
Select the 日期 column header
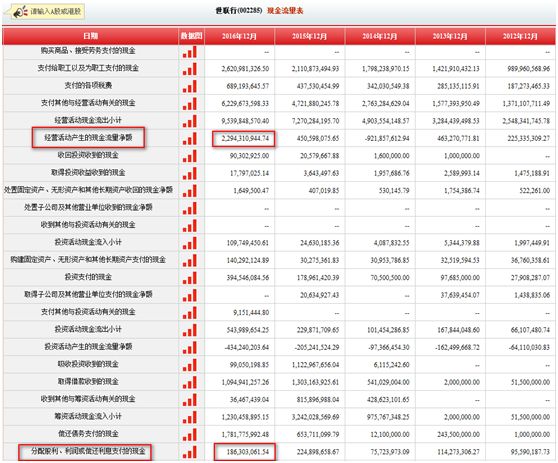tap(90, 36)
